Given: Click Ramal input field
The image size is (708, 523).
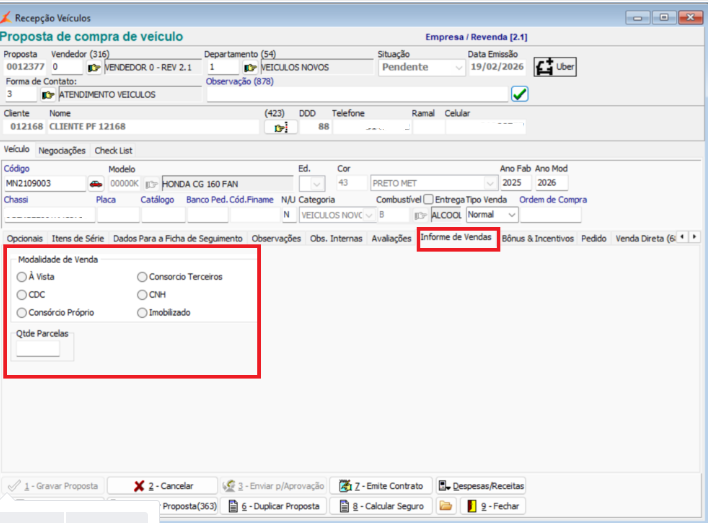Looking at the screenshot, I should pos(429,127).
